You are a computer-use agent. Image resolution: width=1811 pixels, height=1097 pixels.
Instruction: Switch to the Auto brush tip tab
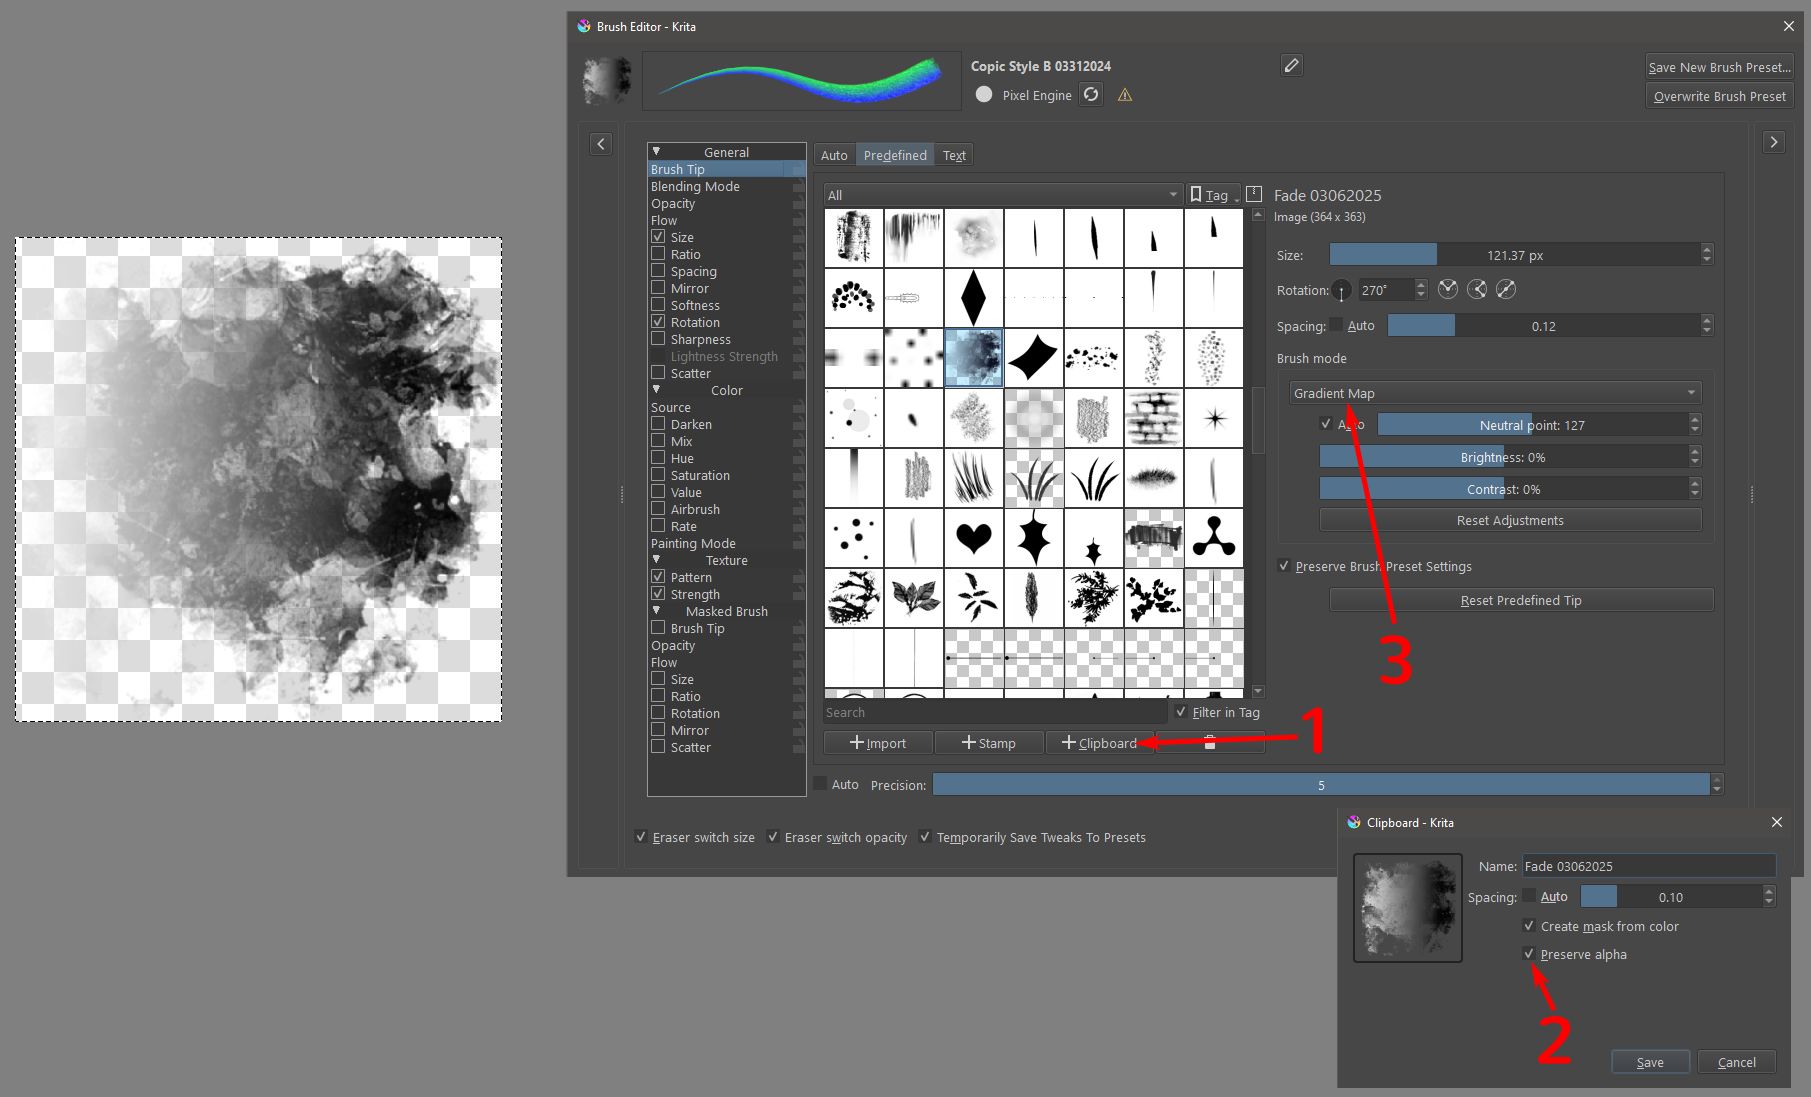tap(834, 155)
